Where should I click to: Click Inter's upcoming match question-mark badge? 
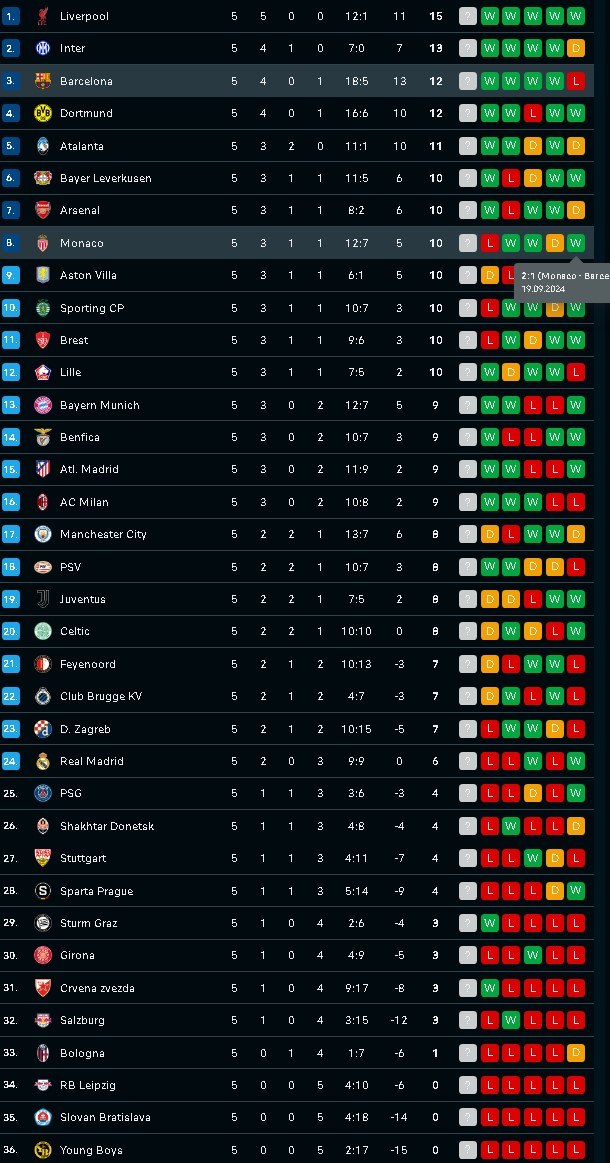click(468, 48)
